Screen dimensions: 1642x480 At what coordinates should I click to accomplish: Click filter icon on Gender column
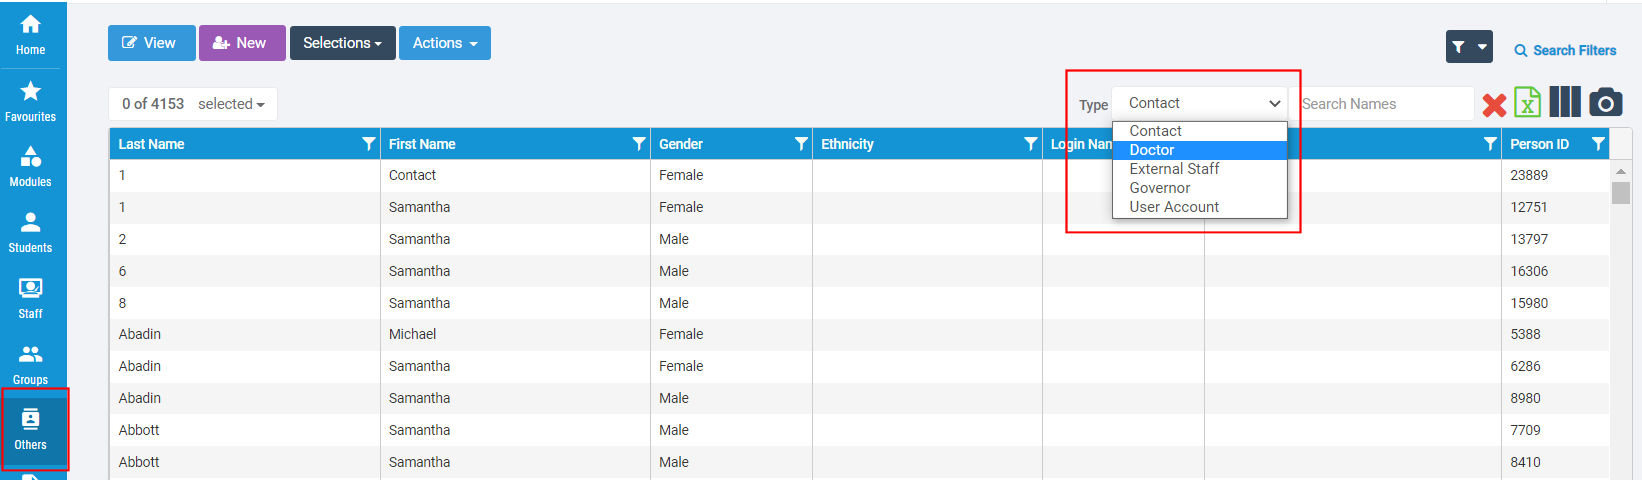[801, 144]
